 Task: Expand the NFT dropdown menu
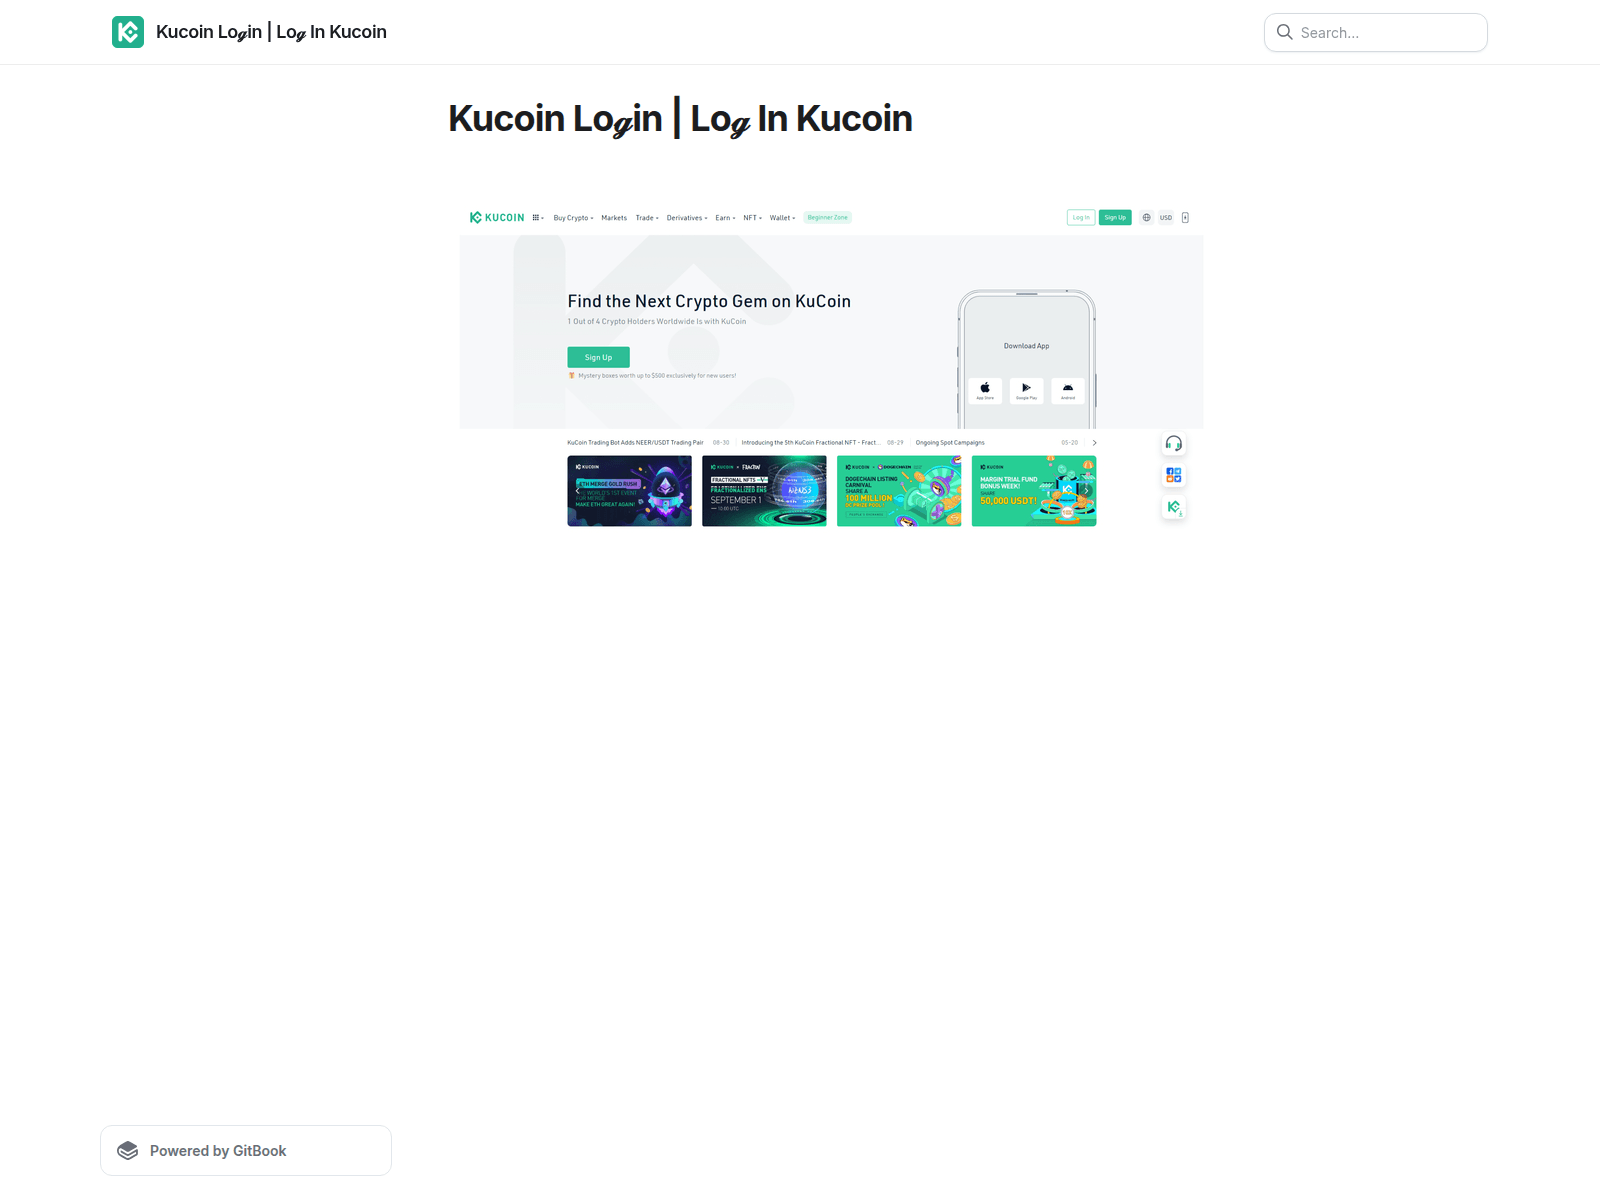(x=752, y=217)
